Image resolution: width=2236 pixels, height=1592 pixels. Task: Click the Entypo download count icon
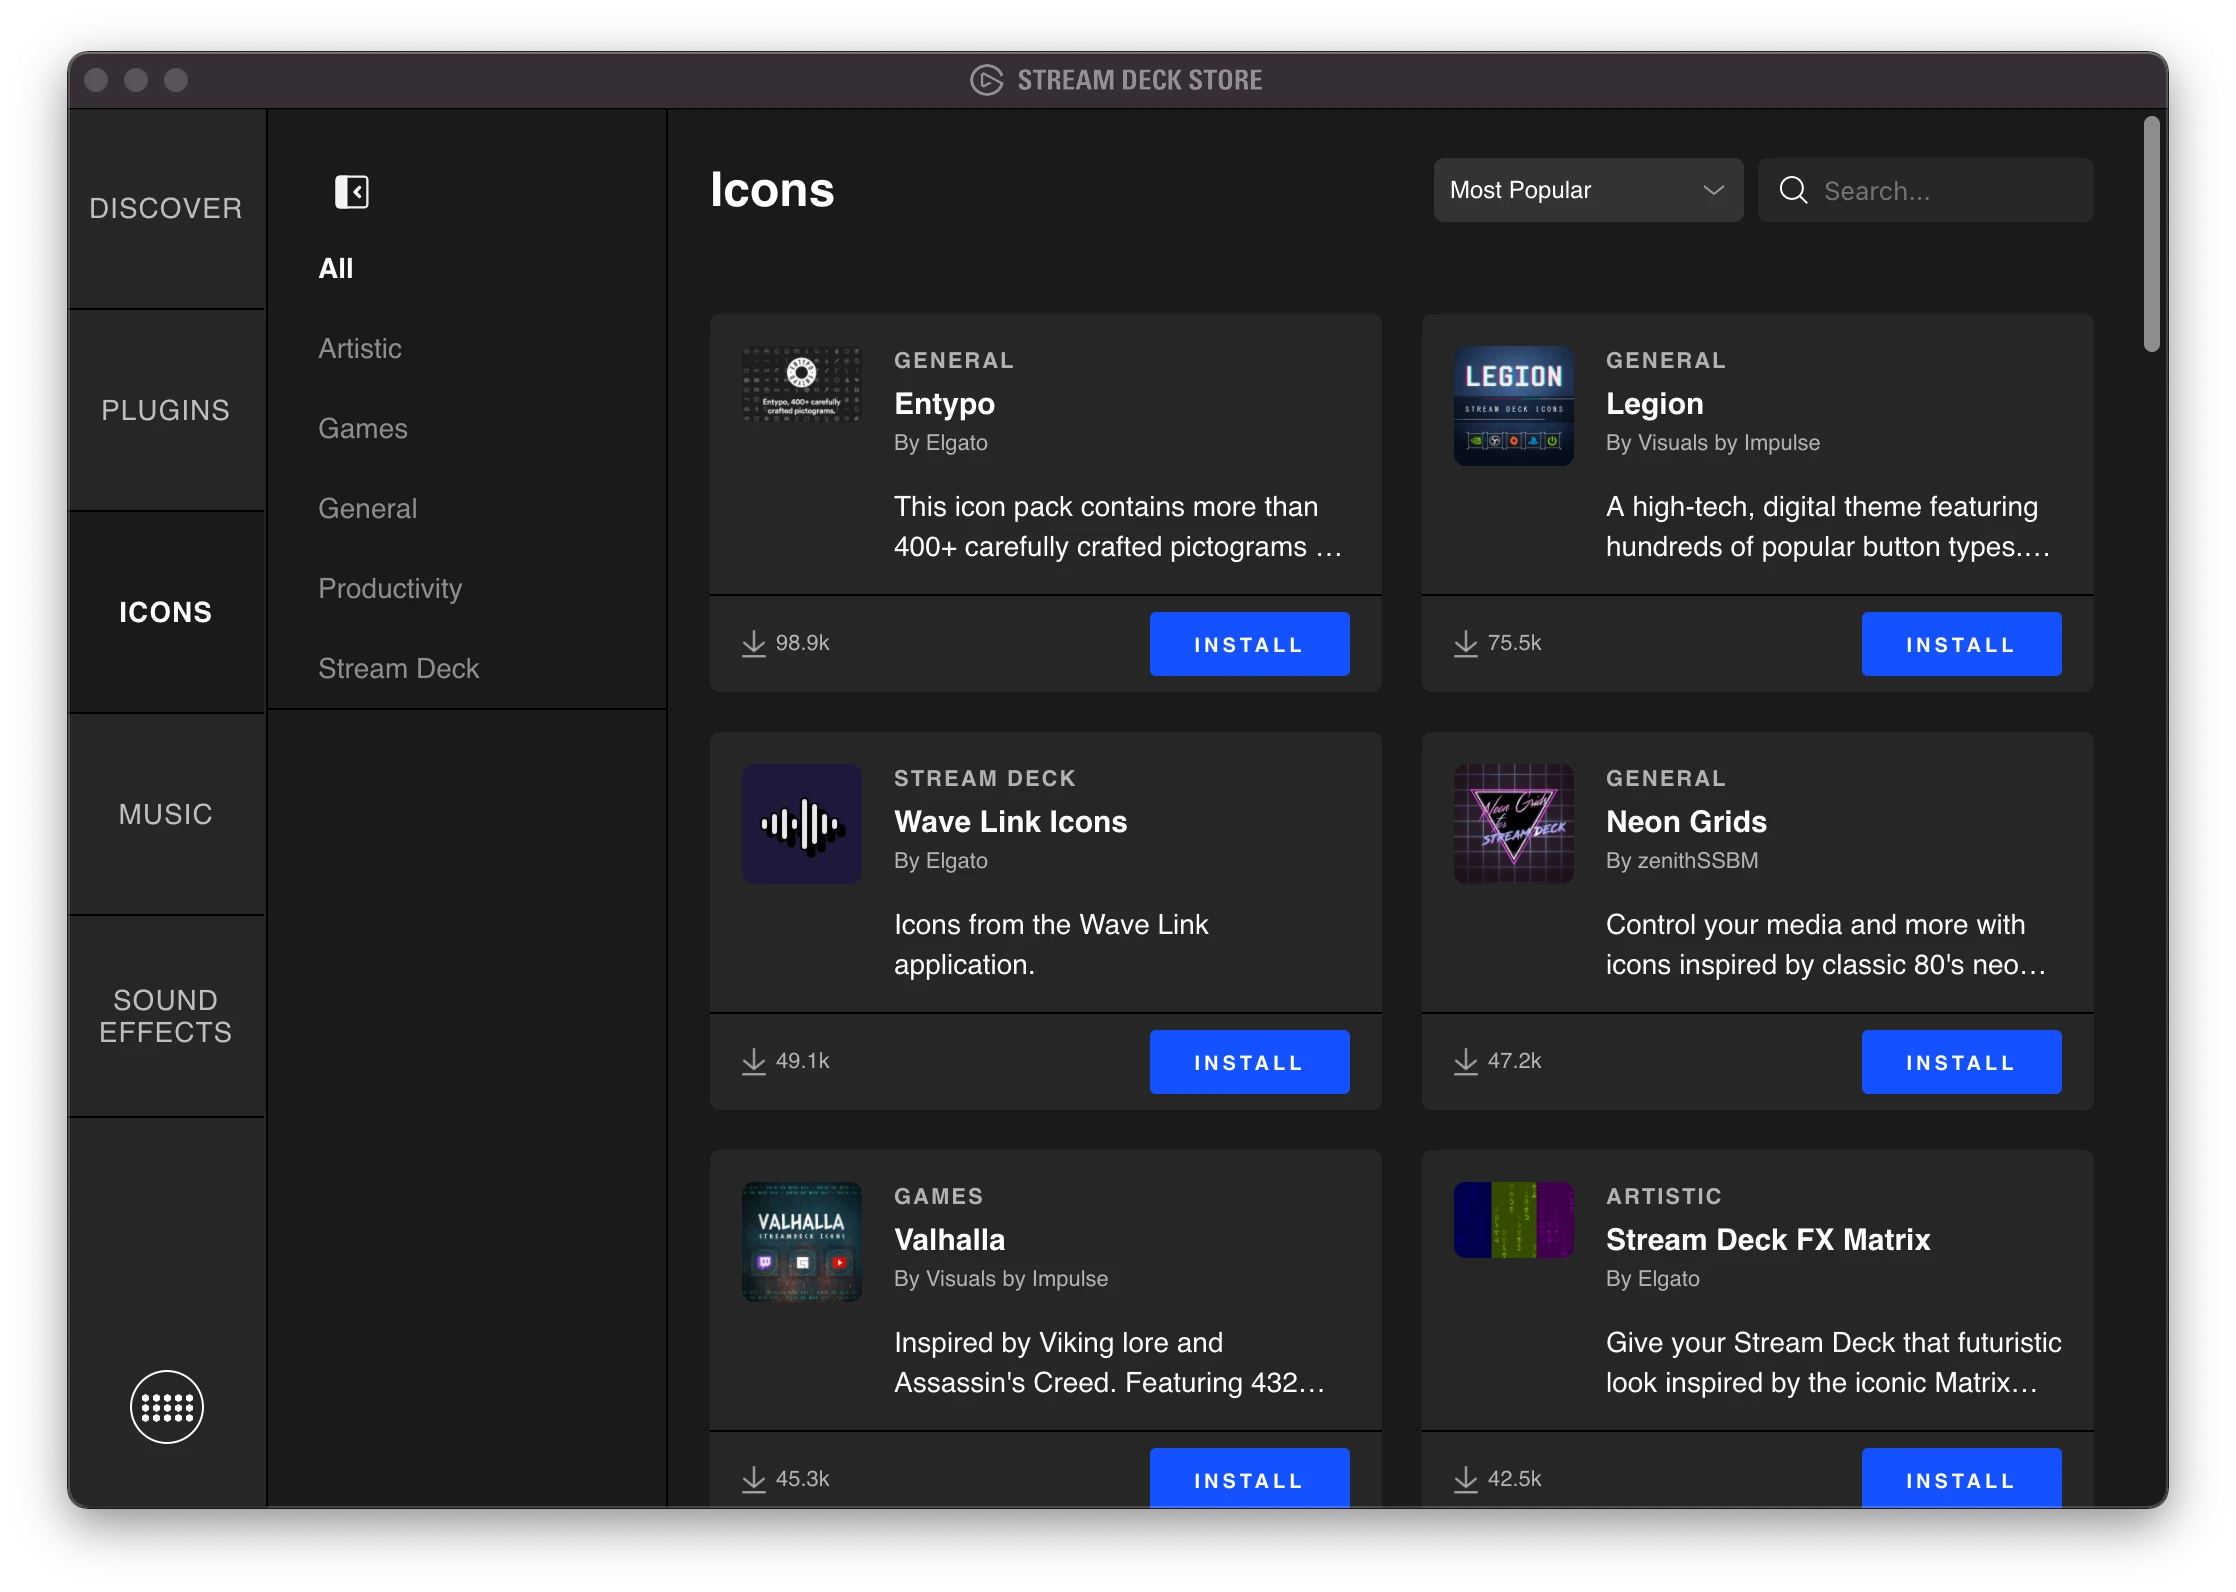pos(754,643)
